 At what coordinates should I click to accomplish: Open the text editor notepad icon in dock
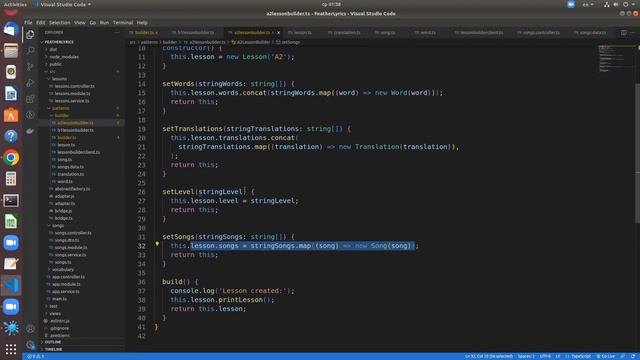(11, 264)
